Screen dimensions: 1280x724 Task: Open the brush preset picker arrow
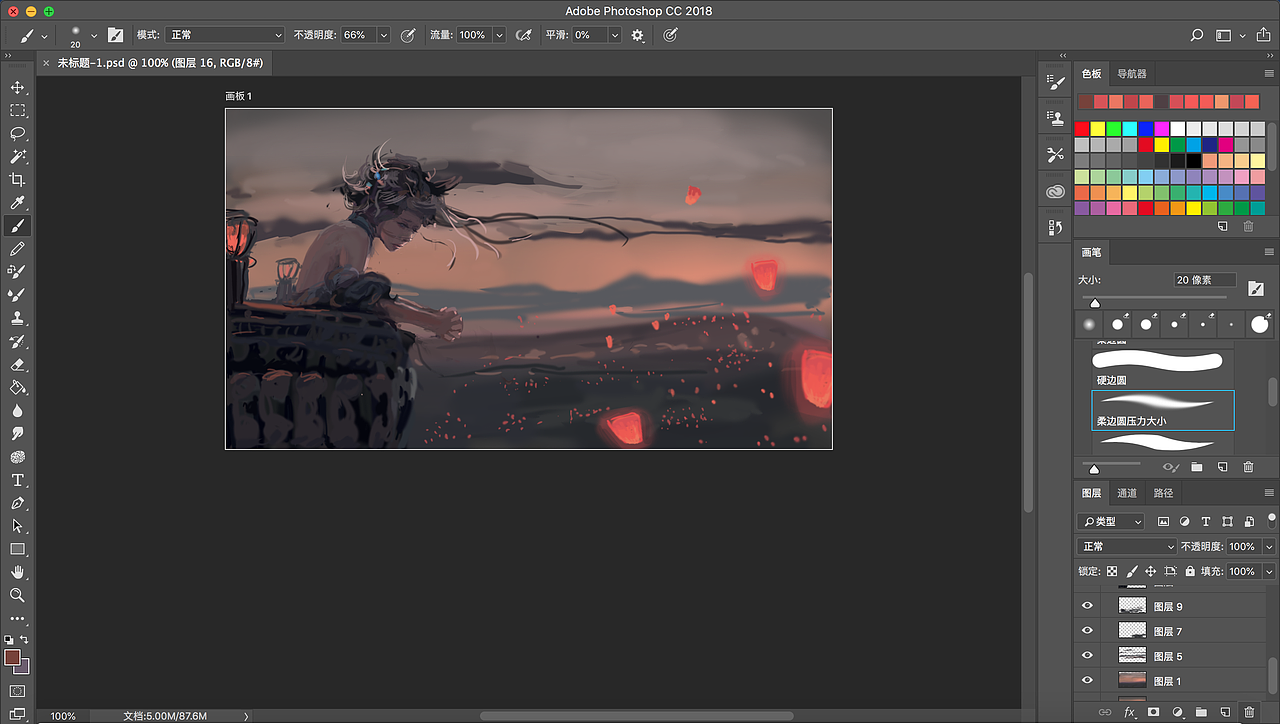pyautogui.click(x=94, y=35)
